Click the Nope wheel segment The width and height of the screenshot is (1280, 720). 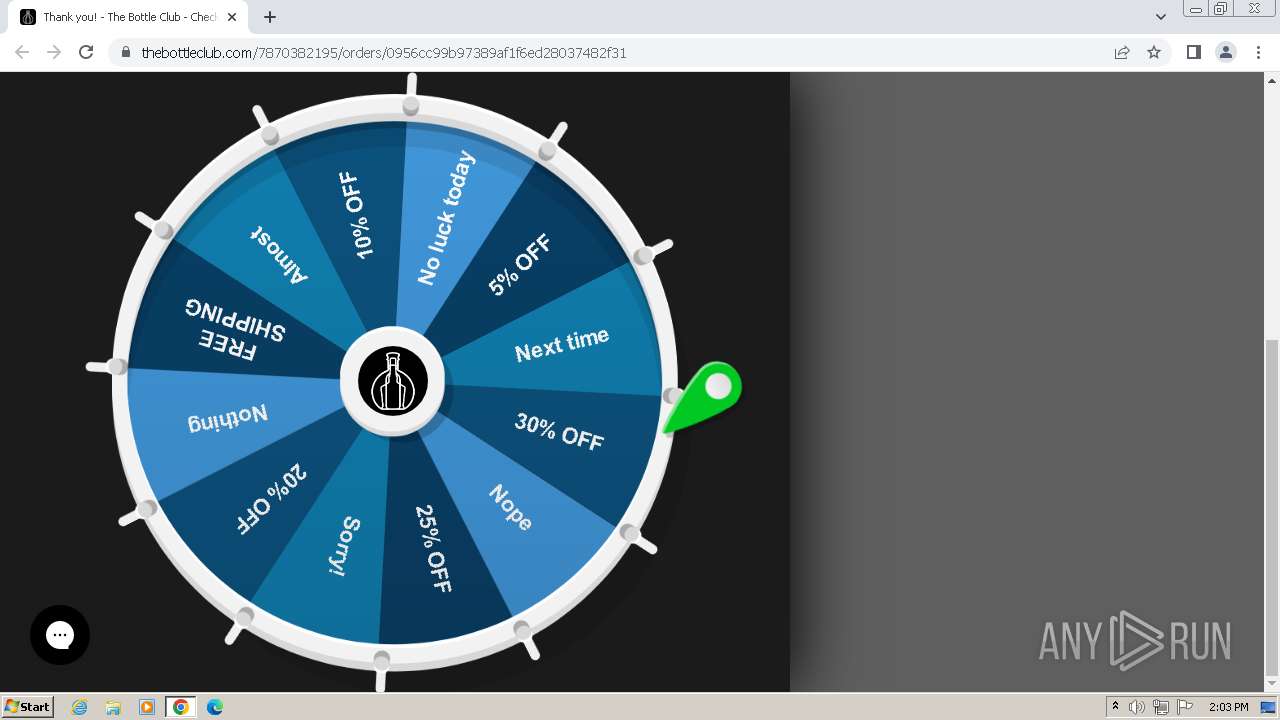click(x=511, y=508)
